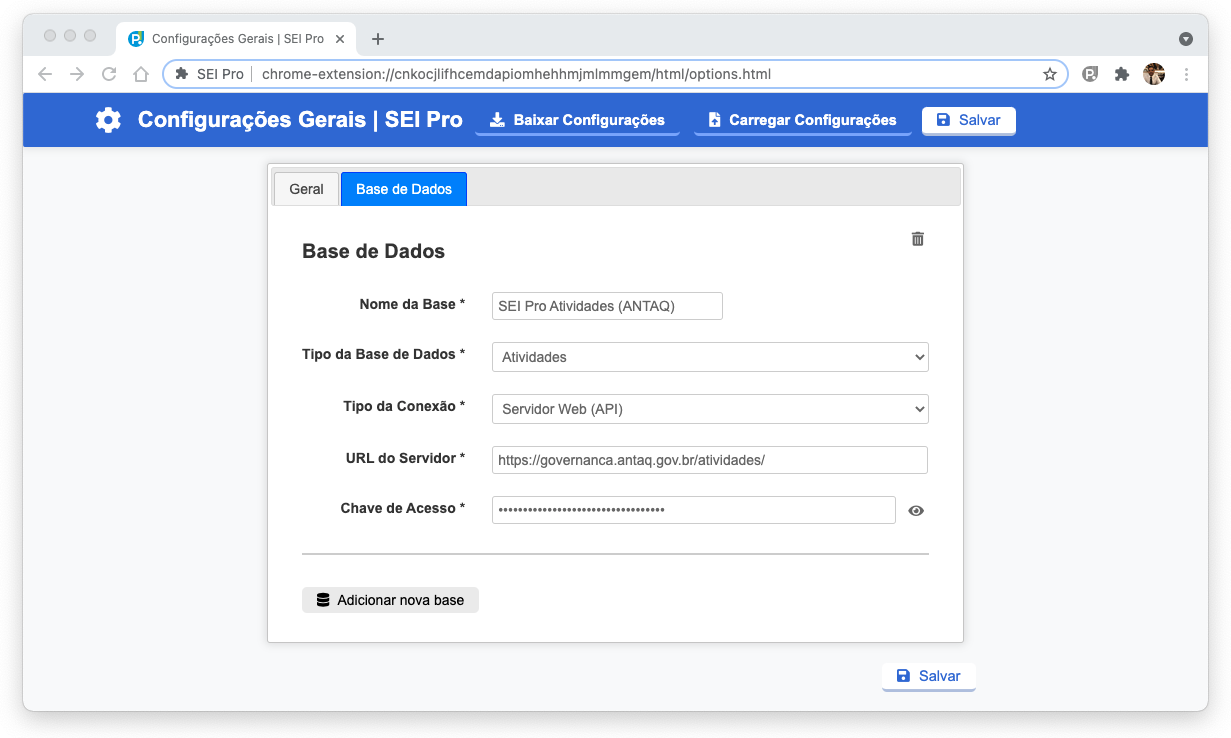Open the Chrome three-dot menu

(1186, 74)
